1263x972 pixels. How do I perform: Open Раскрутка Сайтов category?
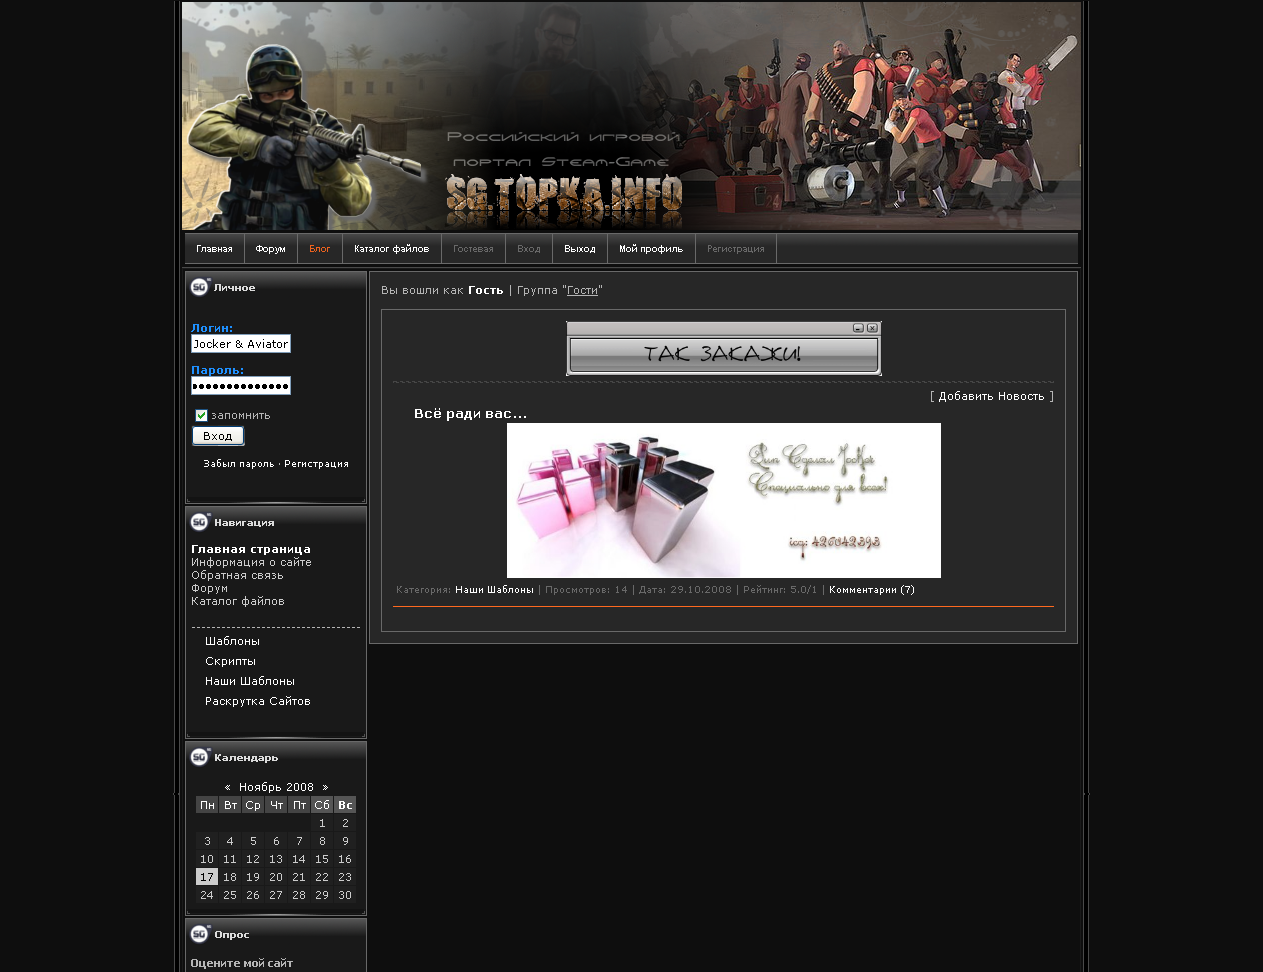(258, 701)
